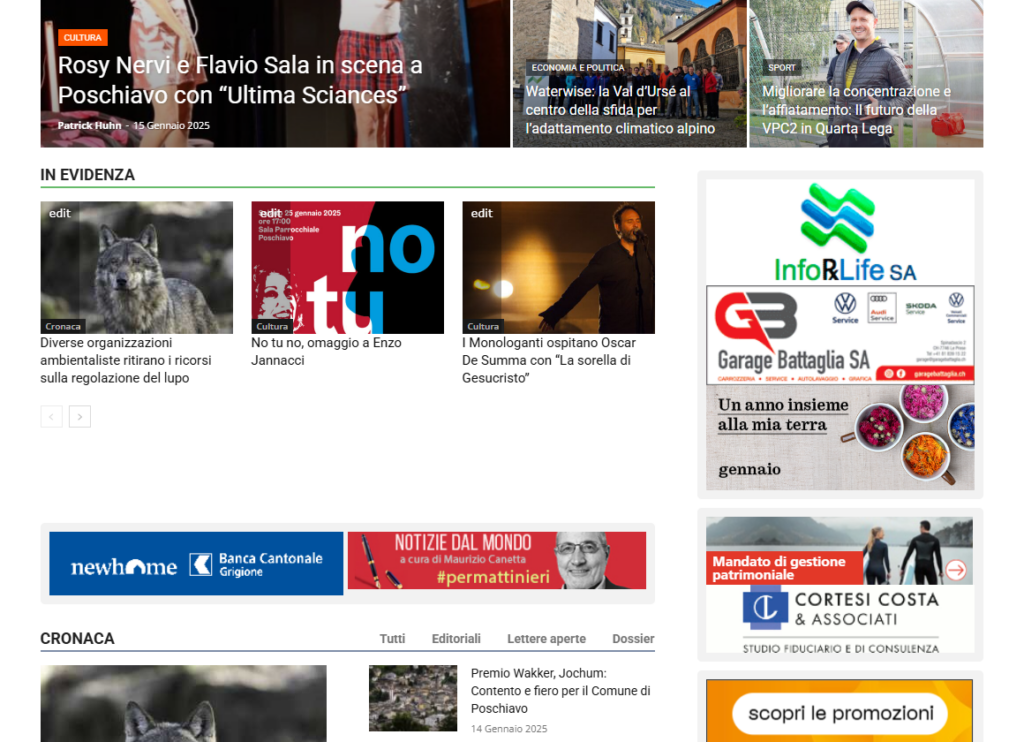Viewport: 1024px width, 742px height.
Task: Click the previous arrow under In Evidenza
Action: pos(51,417)
